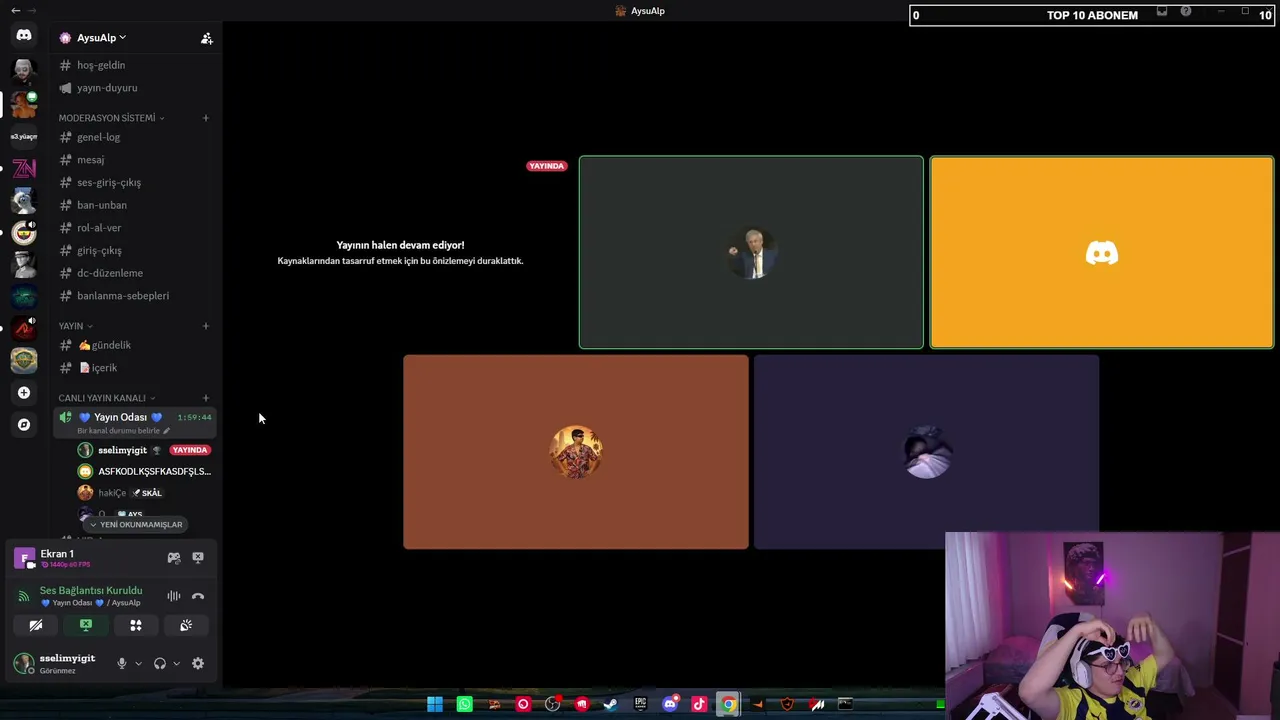Click the ZN server icon in sidebar
Image resolution: width=1280 pixels, height=720 pixels.
[x=24, y=168]
